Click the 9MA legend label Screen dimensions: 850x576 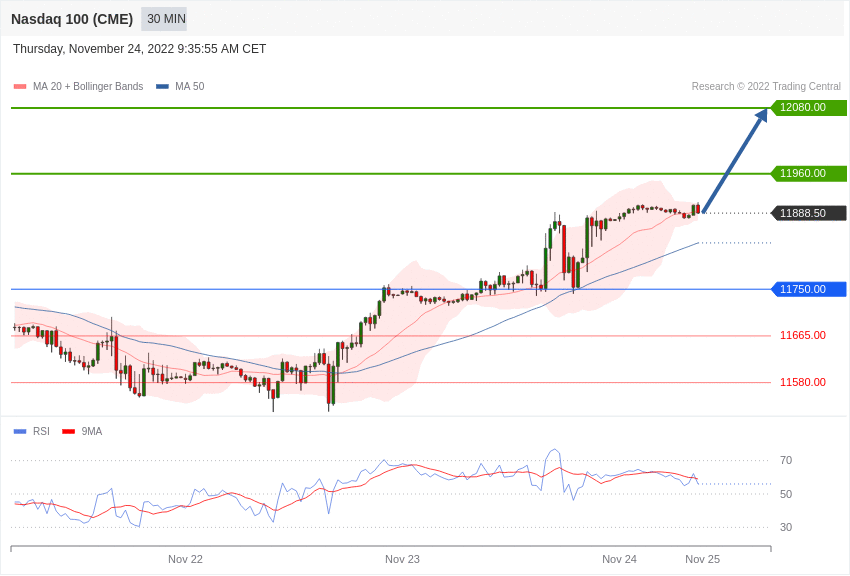(92, 431)
